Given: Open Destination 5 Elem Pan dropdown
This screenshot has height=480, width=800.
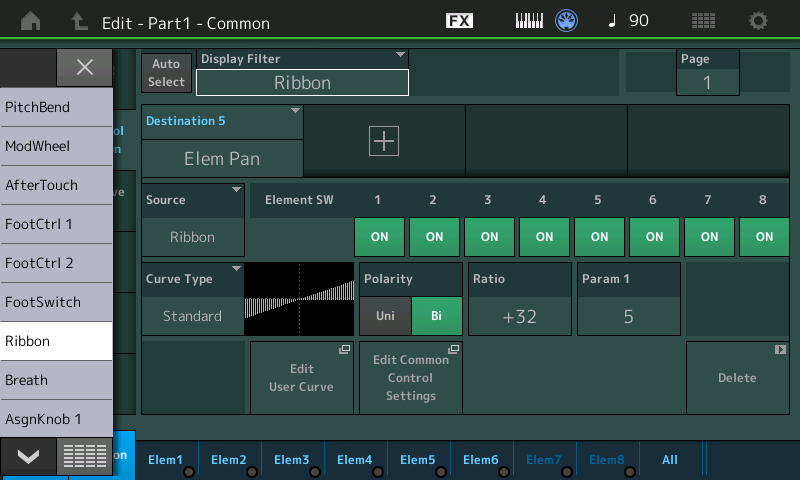Looking at the screenshot, I should pos(222,140).
